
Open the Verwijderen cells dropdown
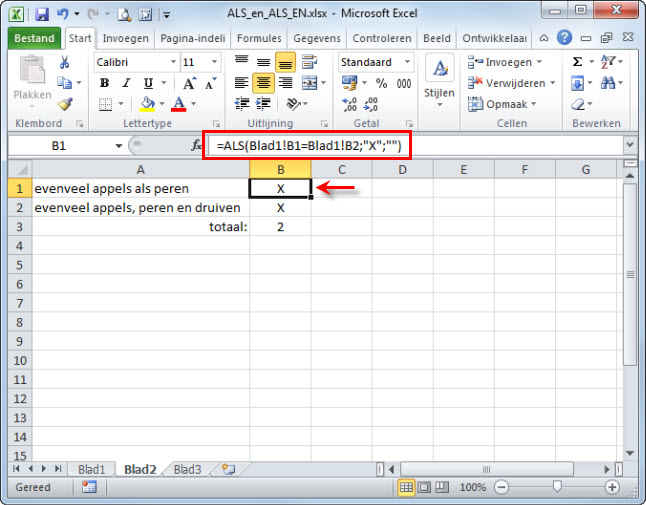(512, 83)
